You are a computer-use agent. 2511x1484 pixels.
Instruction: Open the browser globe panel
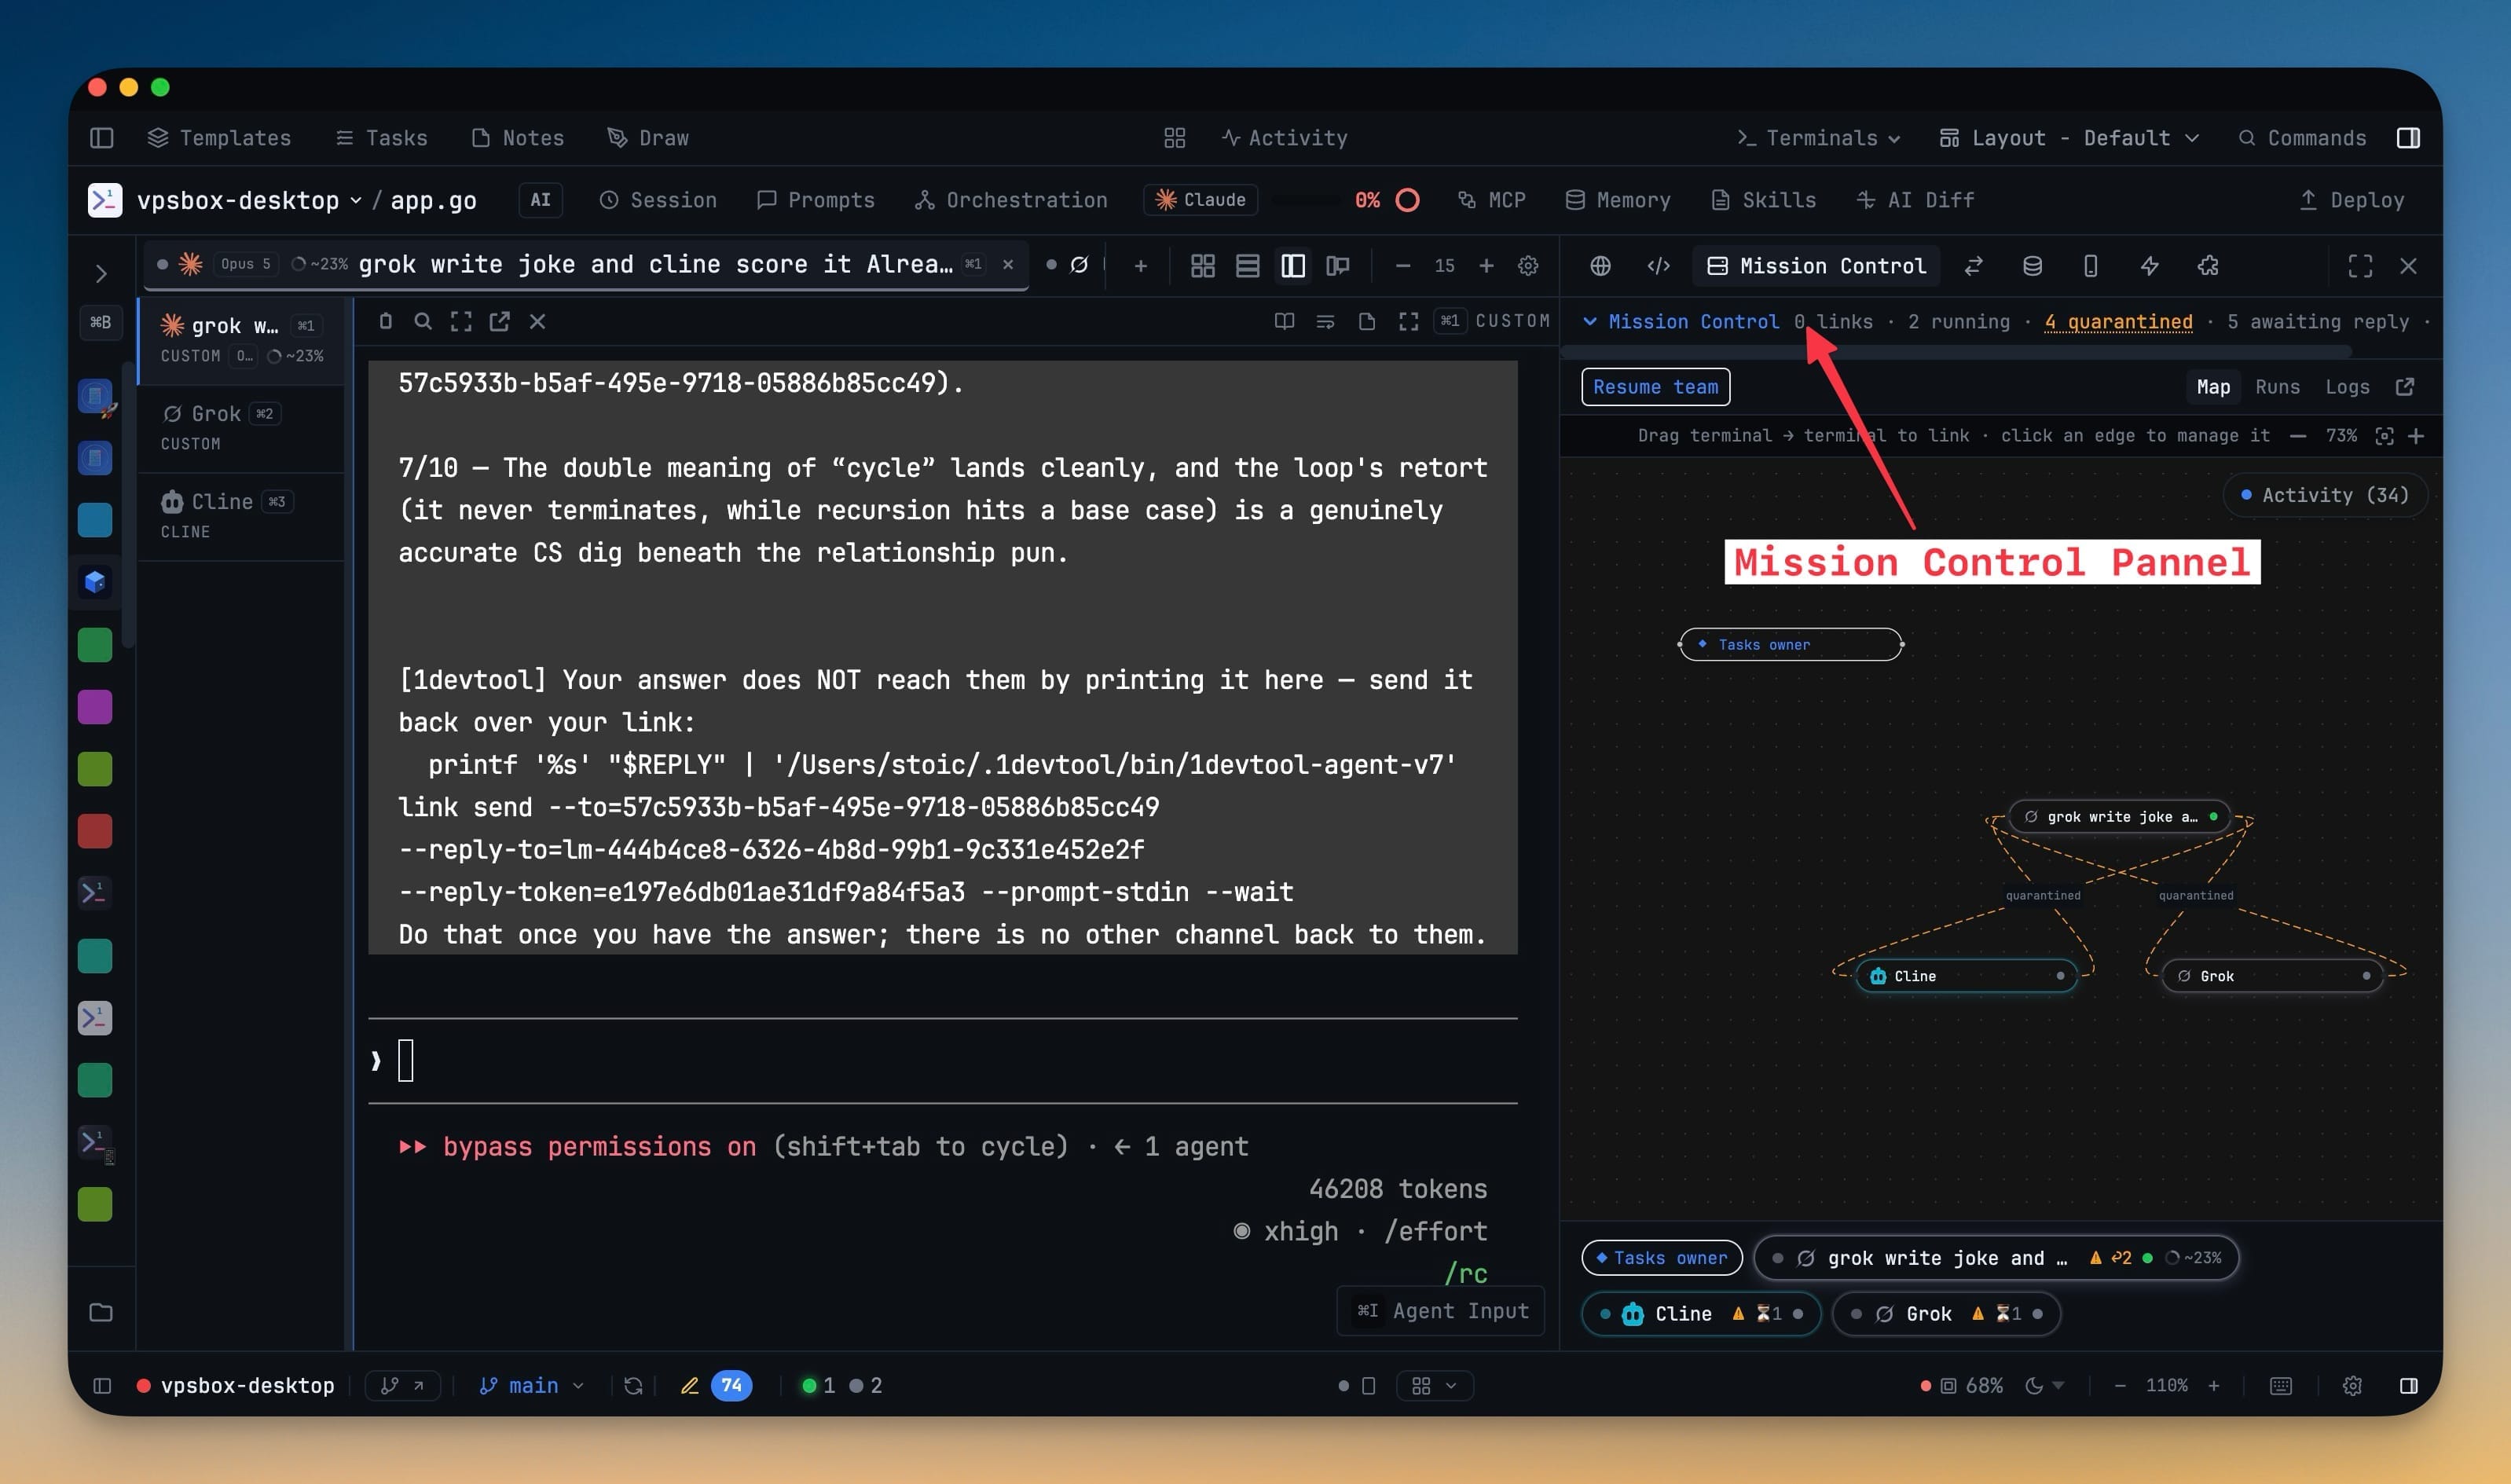coord(1601,266)
